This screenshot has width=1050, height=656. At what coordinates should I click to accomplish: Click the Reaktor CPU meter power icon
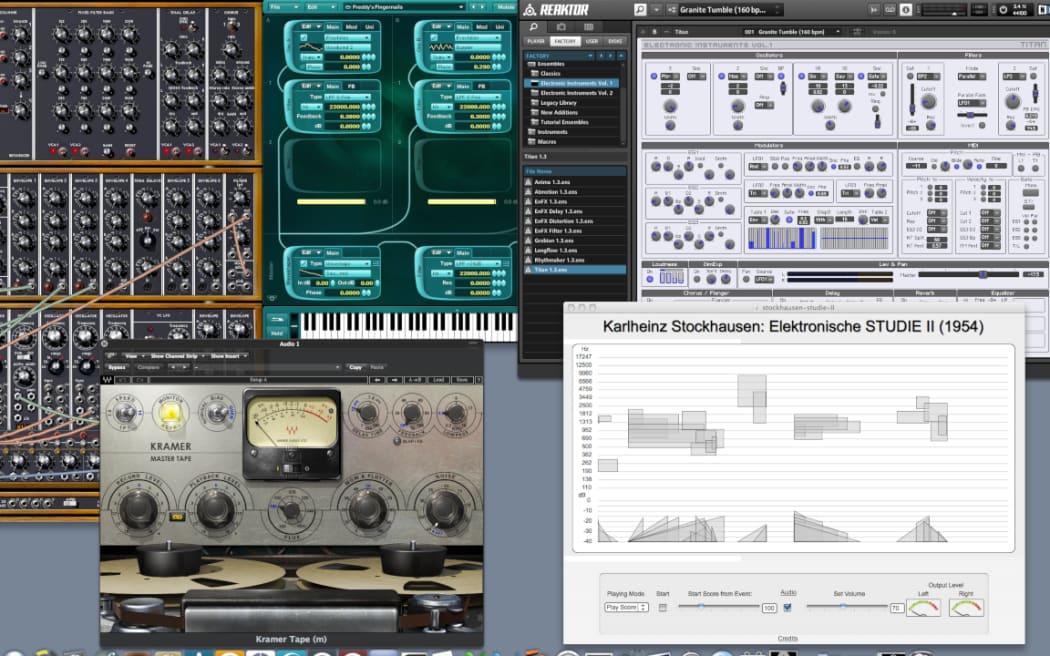tap(1003, 10)
